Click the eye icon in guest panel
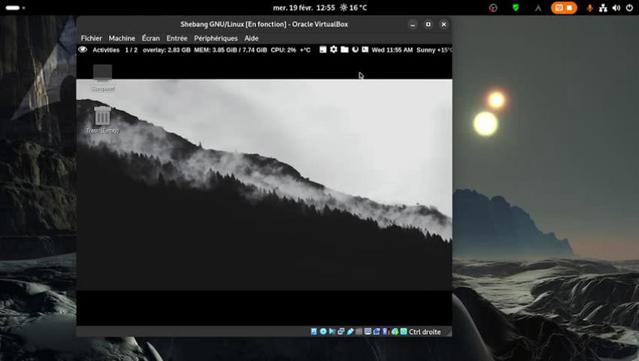The height and width of the screenshot is (361, 639). (x=83, y=50)
